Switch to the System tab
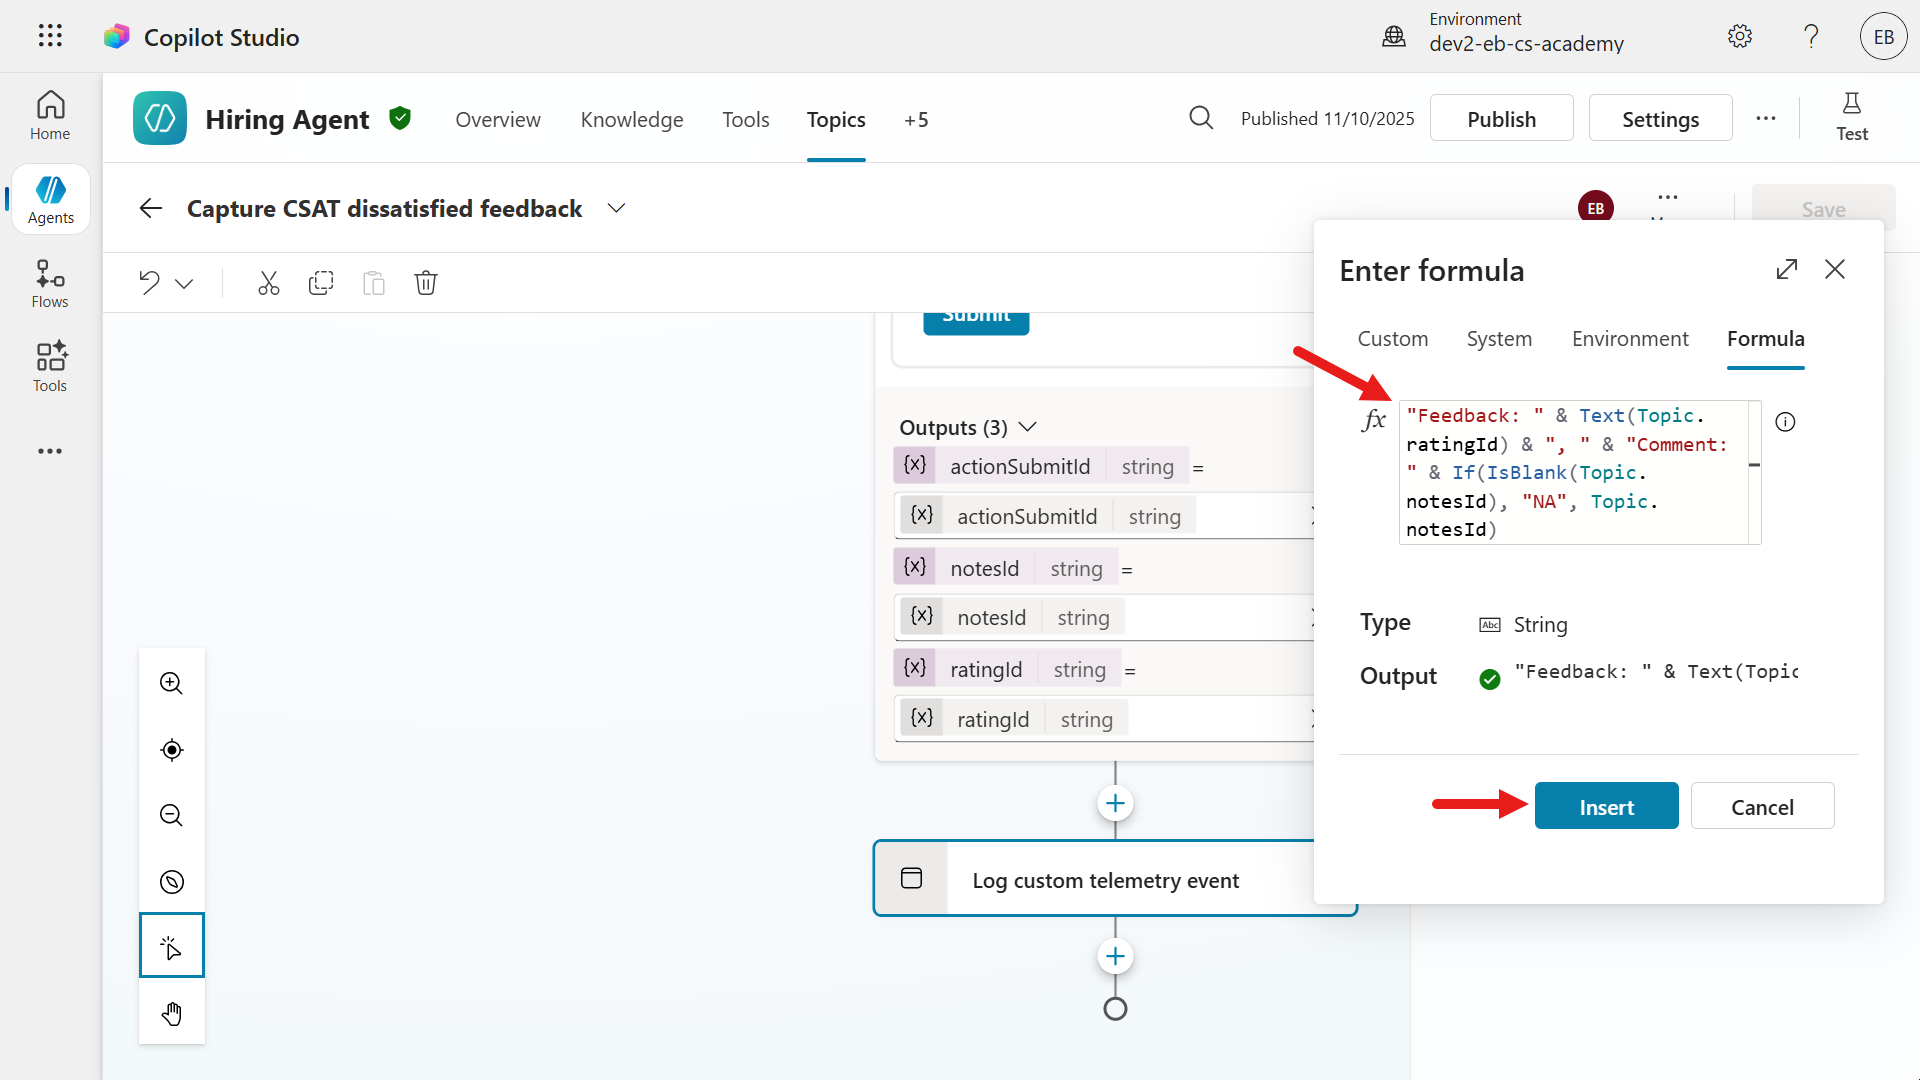This screenshot has width=1920, height=1080. click(x=1498, y=339)
